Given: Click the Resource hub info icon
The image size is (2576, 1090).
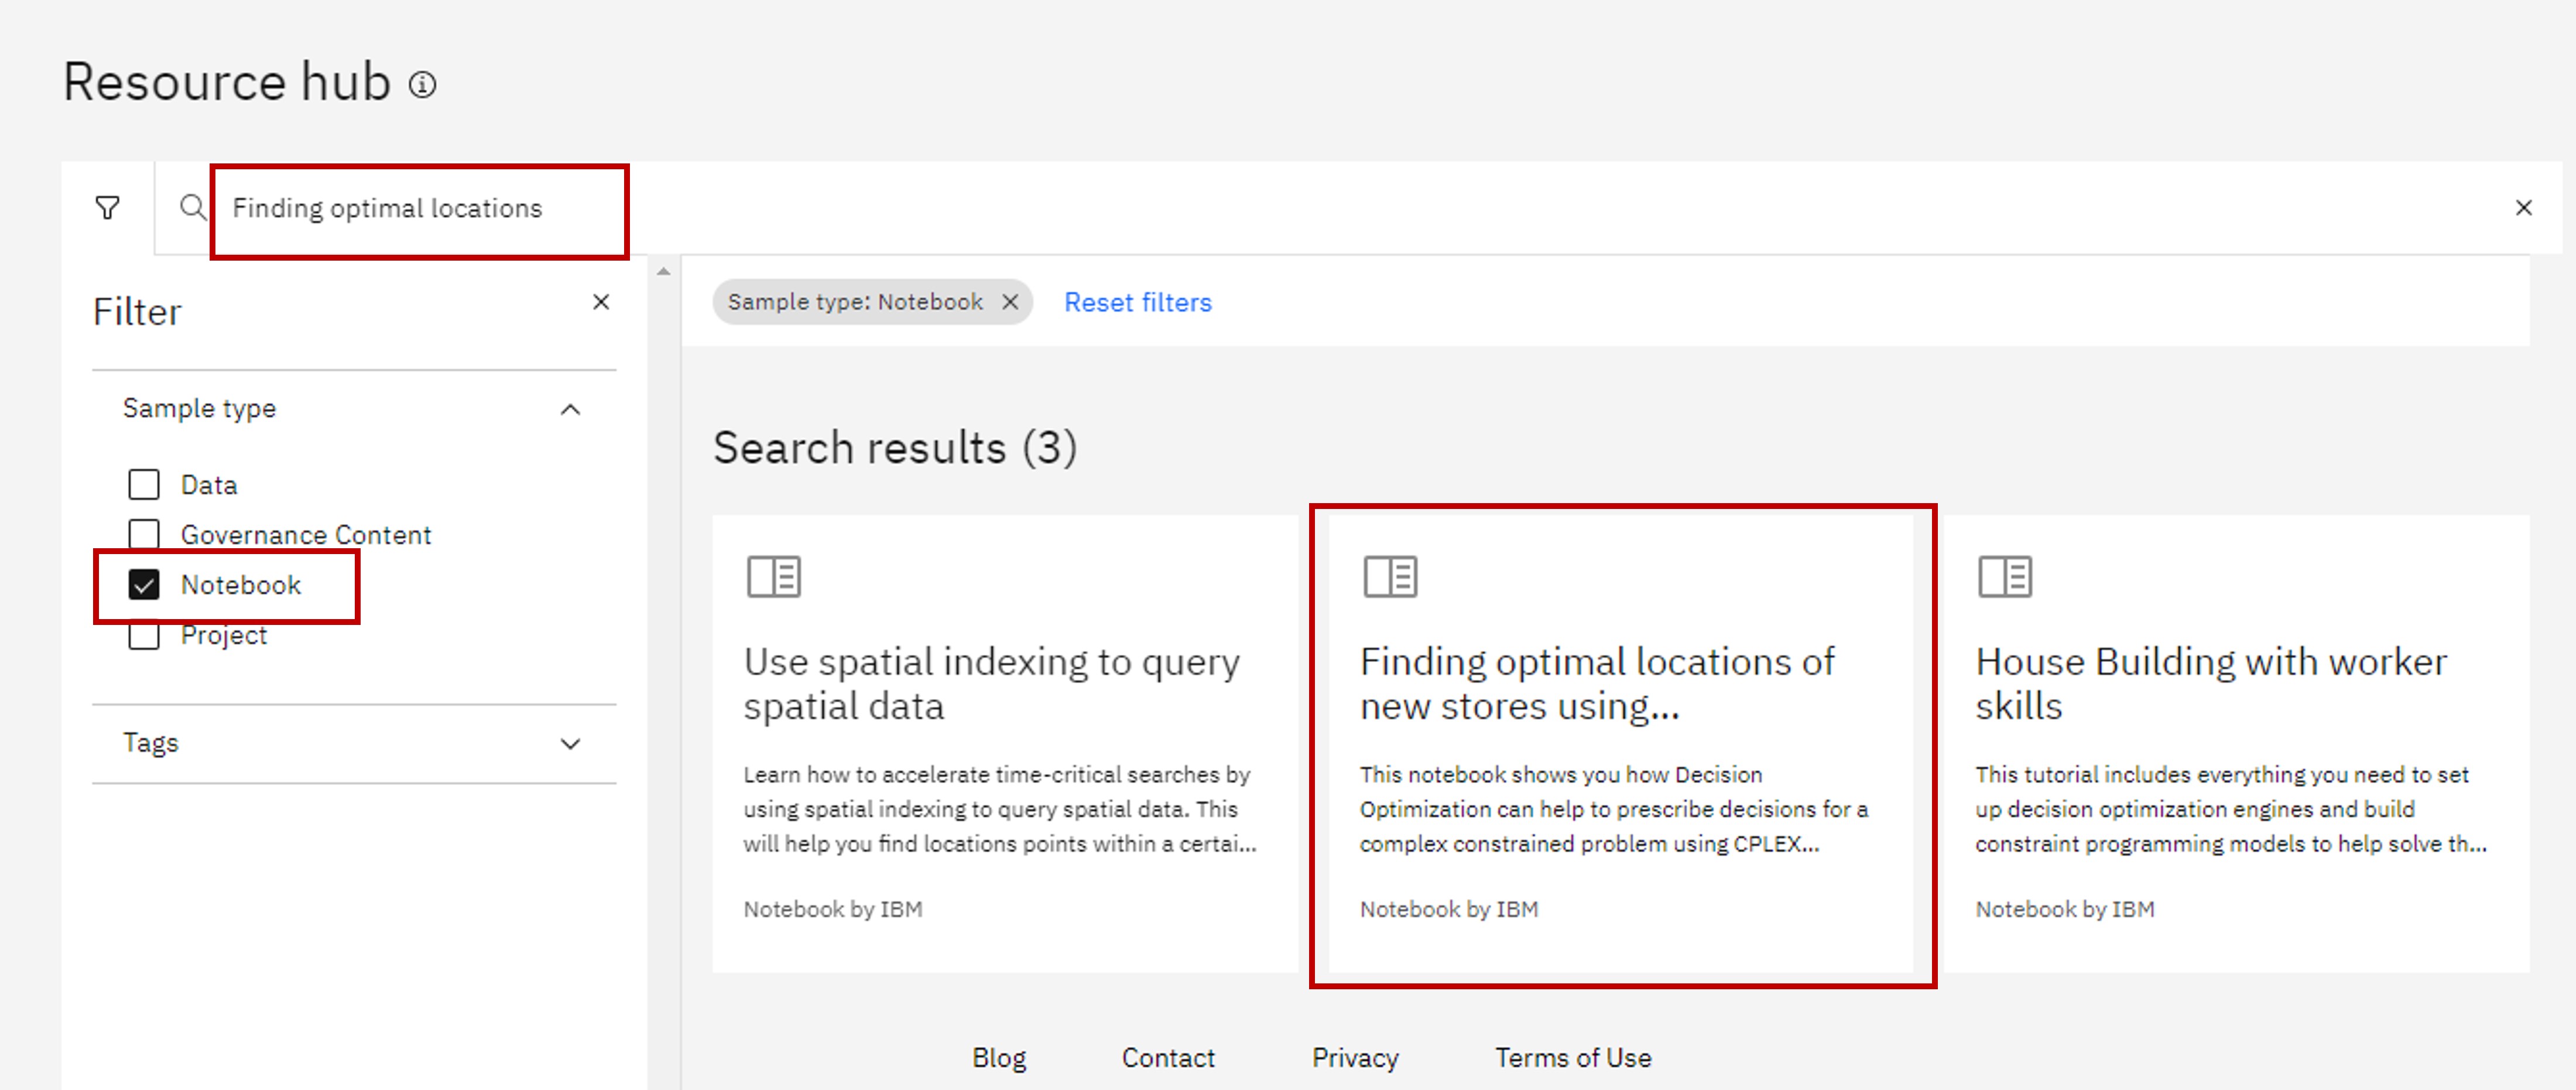Looking at the screenshot, I should (422, 85).
